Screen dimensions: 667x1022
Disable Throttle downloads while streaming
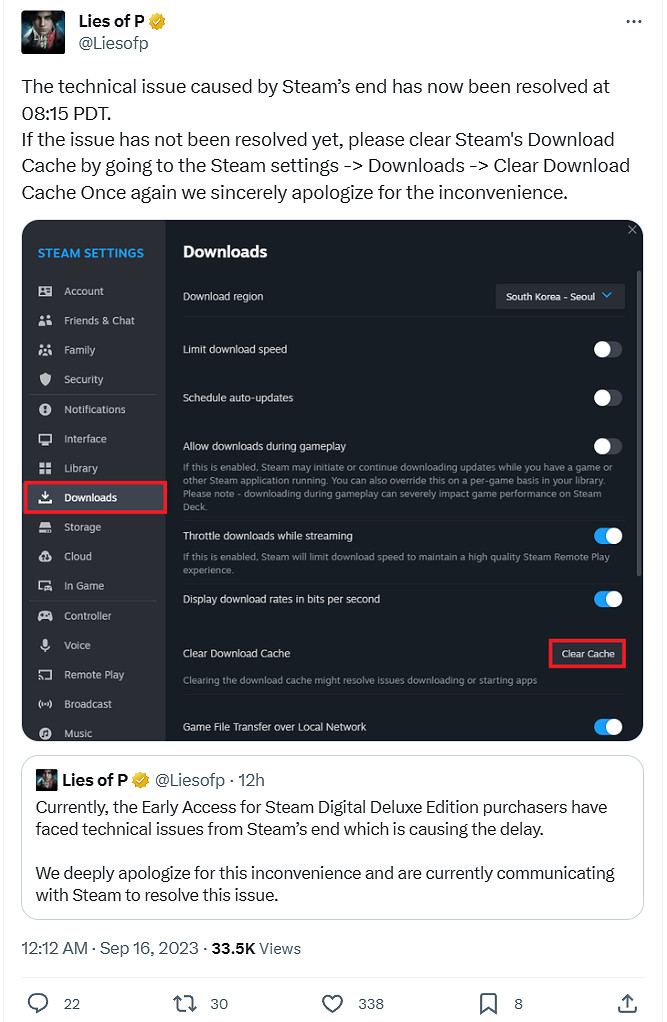[x=607, y=536]
